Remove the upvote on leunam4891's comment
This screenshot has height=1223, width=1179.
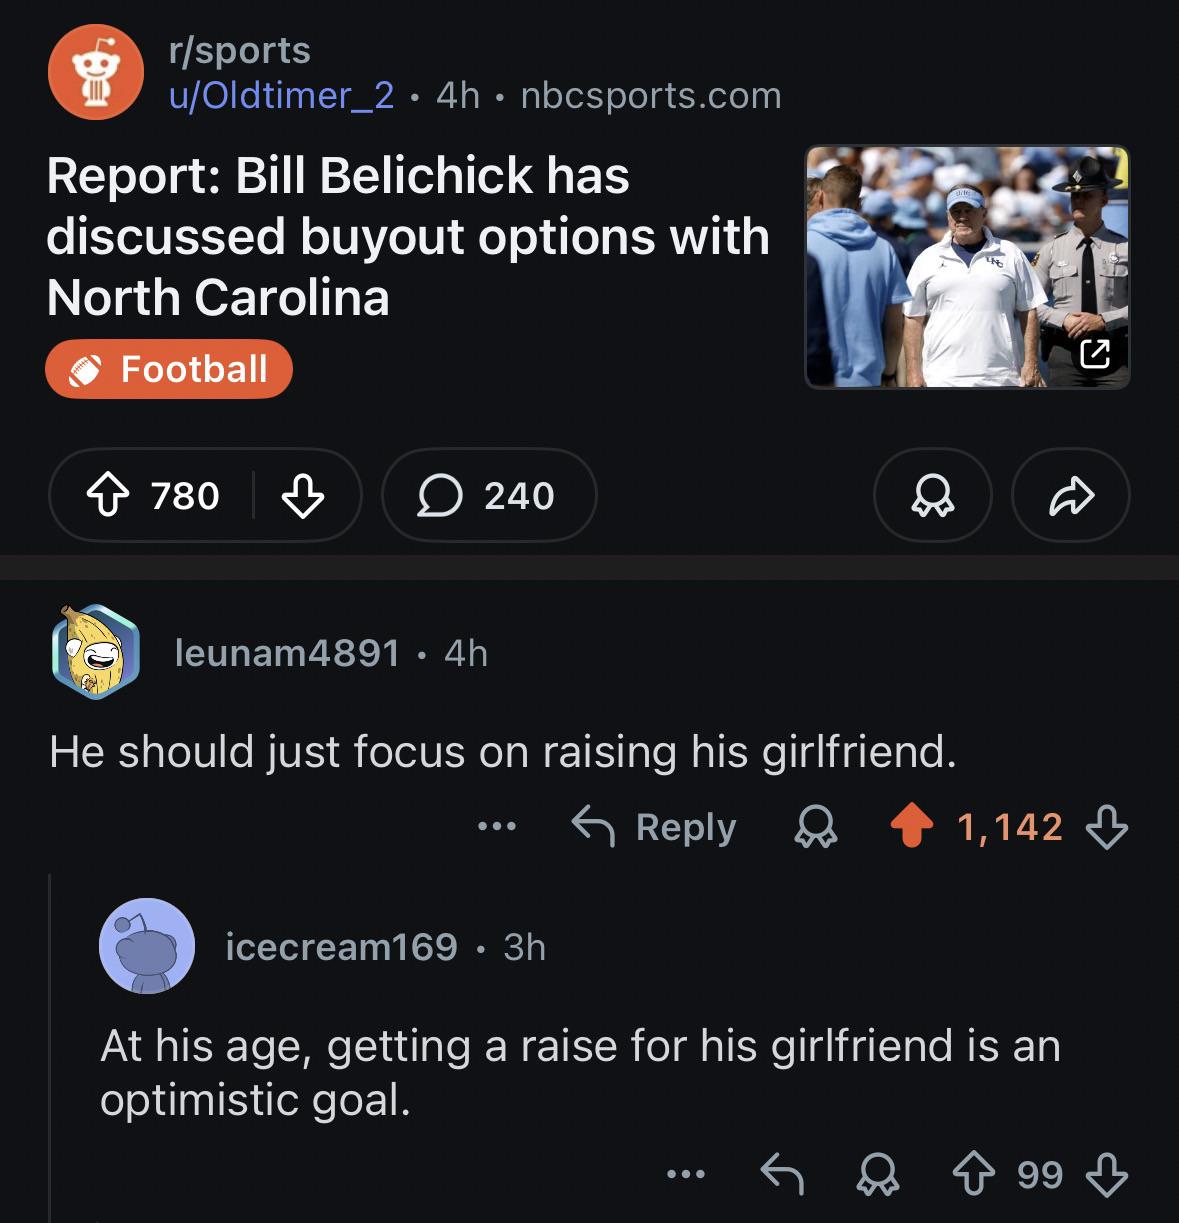click(911, 827)
